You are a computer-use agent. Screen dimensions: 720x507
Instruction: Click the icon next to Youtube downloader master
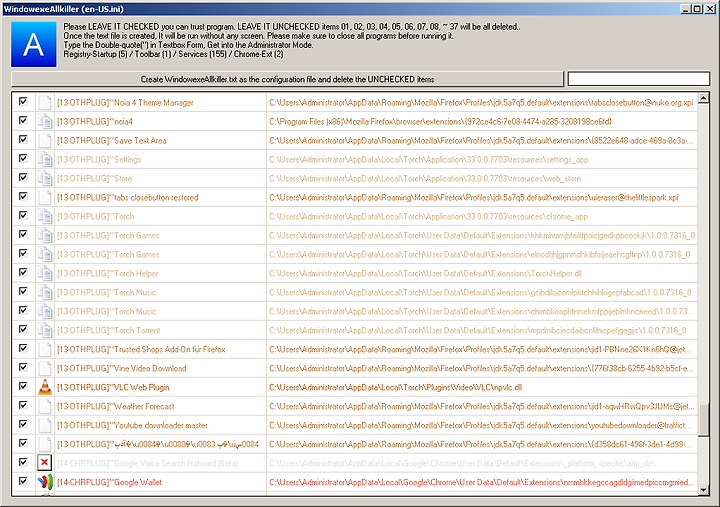(45, 425)
